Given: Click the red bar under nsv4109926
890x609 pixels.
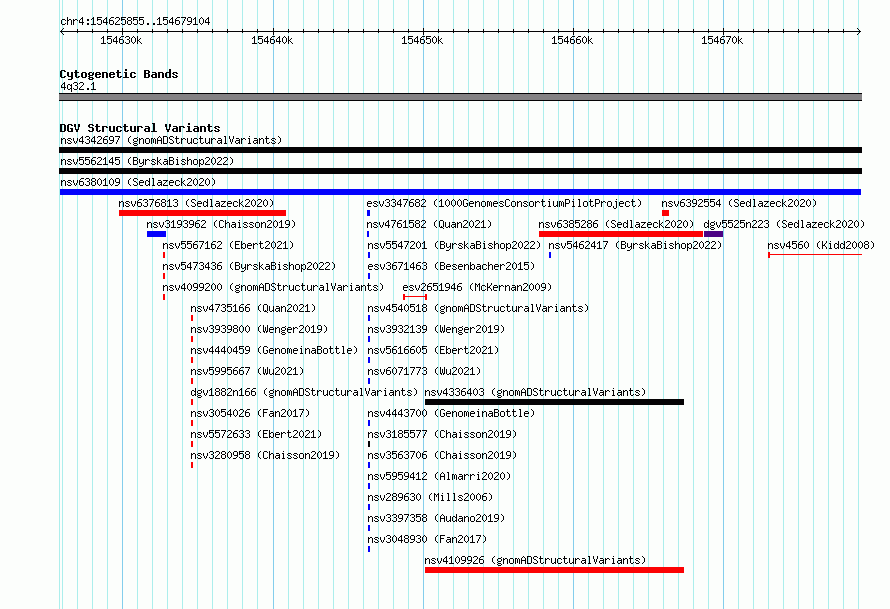Looking at the screenshot, I should coord(554,570).
